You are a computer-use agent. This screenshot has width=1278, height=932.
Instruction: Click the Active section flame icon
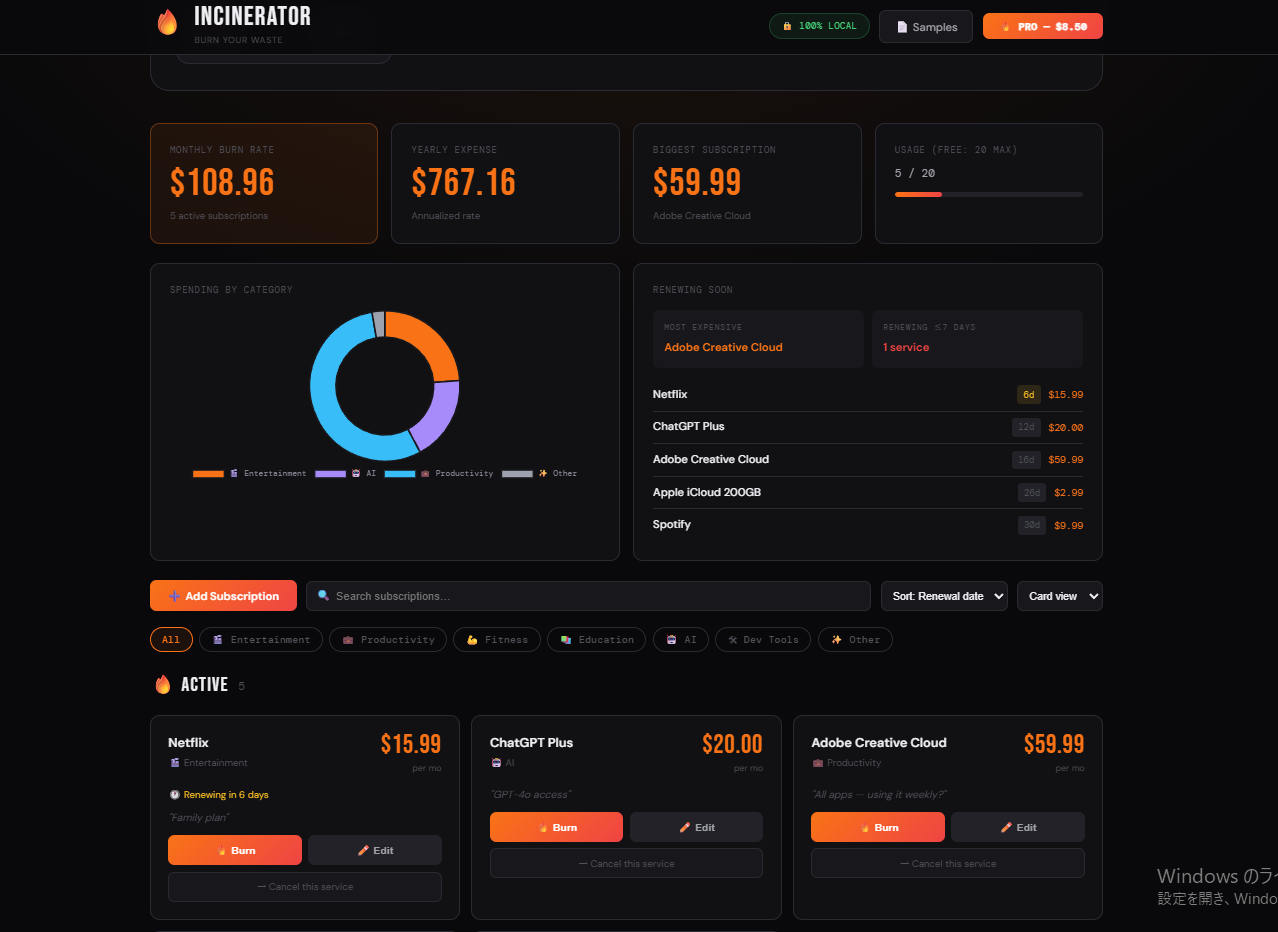[163, 685]
